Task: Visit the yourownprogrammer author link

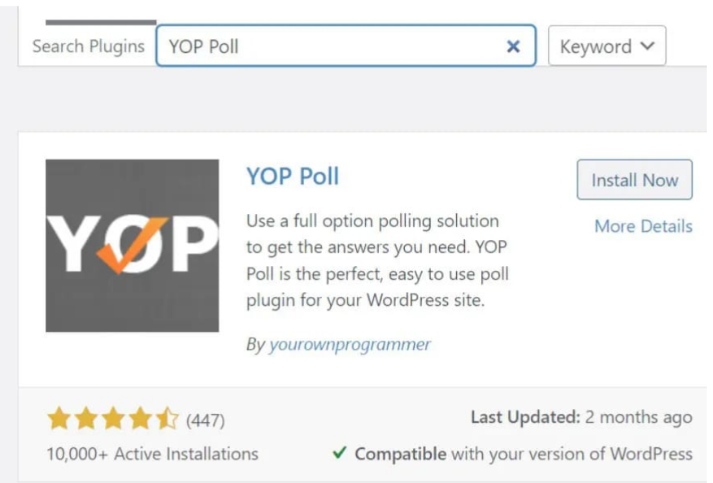Action: 349,344
